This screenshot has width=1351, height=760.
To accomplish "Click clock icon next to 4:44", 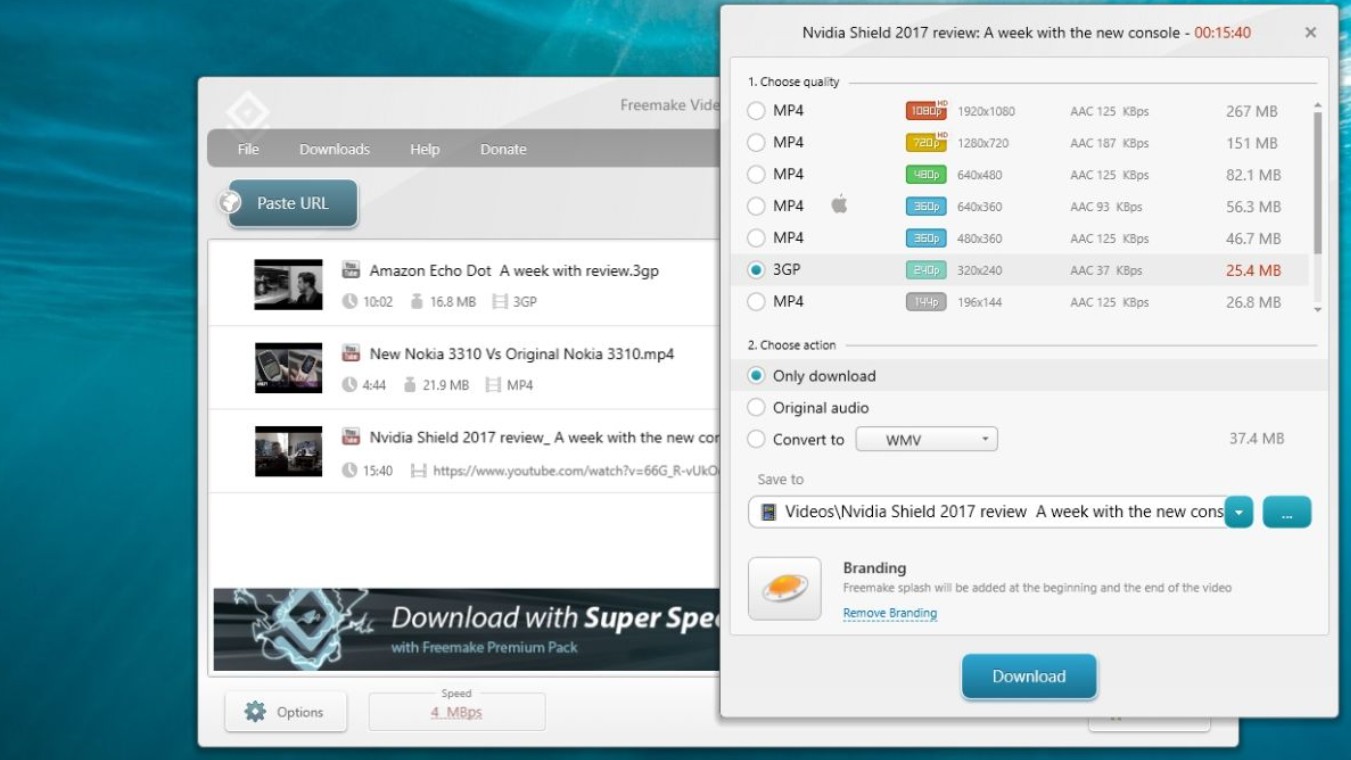I will pyautogui.click(x=349, y=385).
